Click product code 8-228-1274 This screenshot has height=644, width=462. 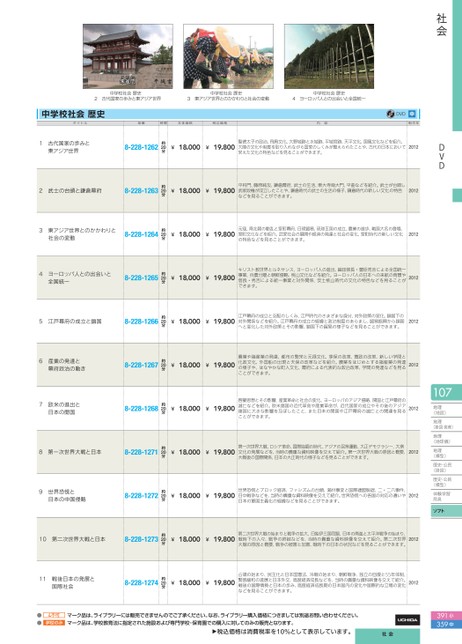[141, 582]
